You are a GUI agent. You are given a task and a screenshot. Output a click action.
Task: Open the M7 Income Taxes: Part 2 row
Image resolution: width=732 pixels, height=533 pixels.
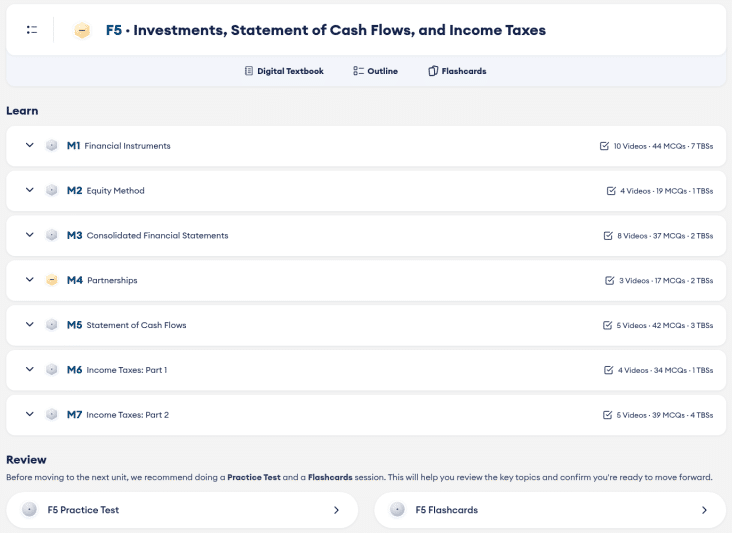coord(366,415)
